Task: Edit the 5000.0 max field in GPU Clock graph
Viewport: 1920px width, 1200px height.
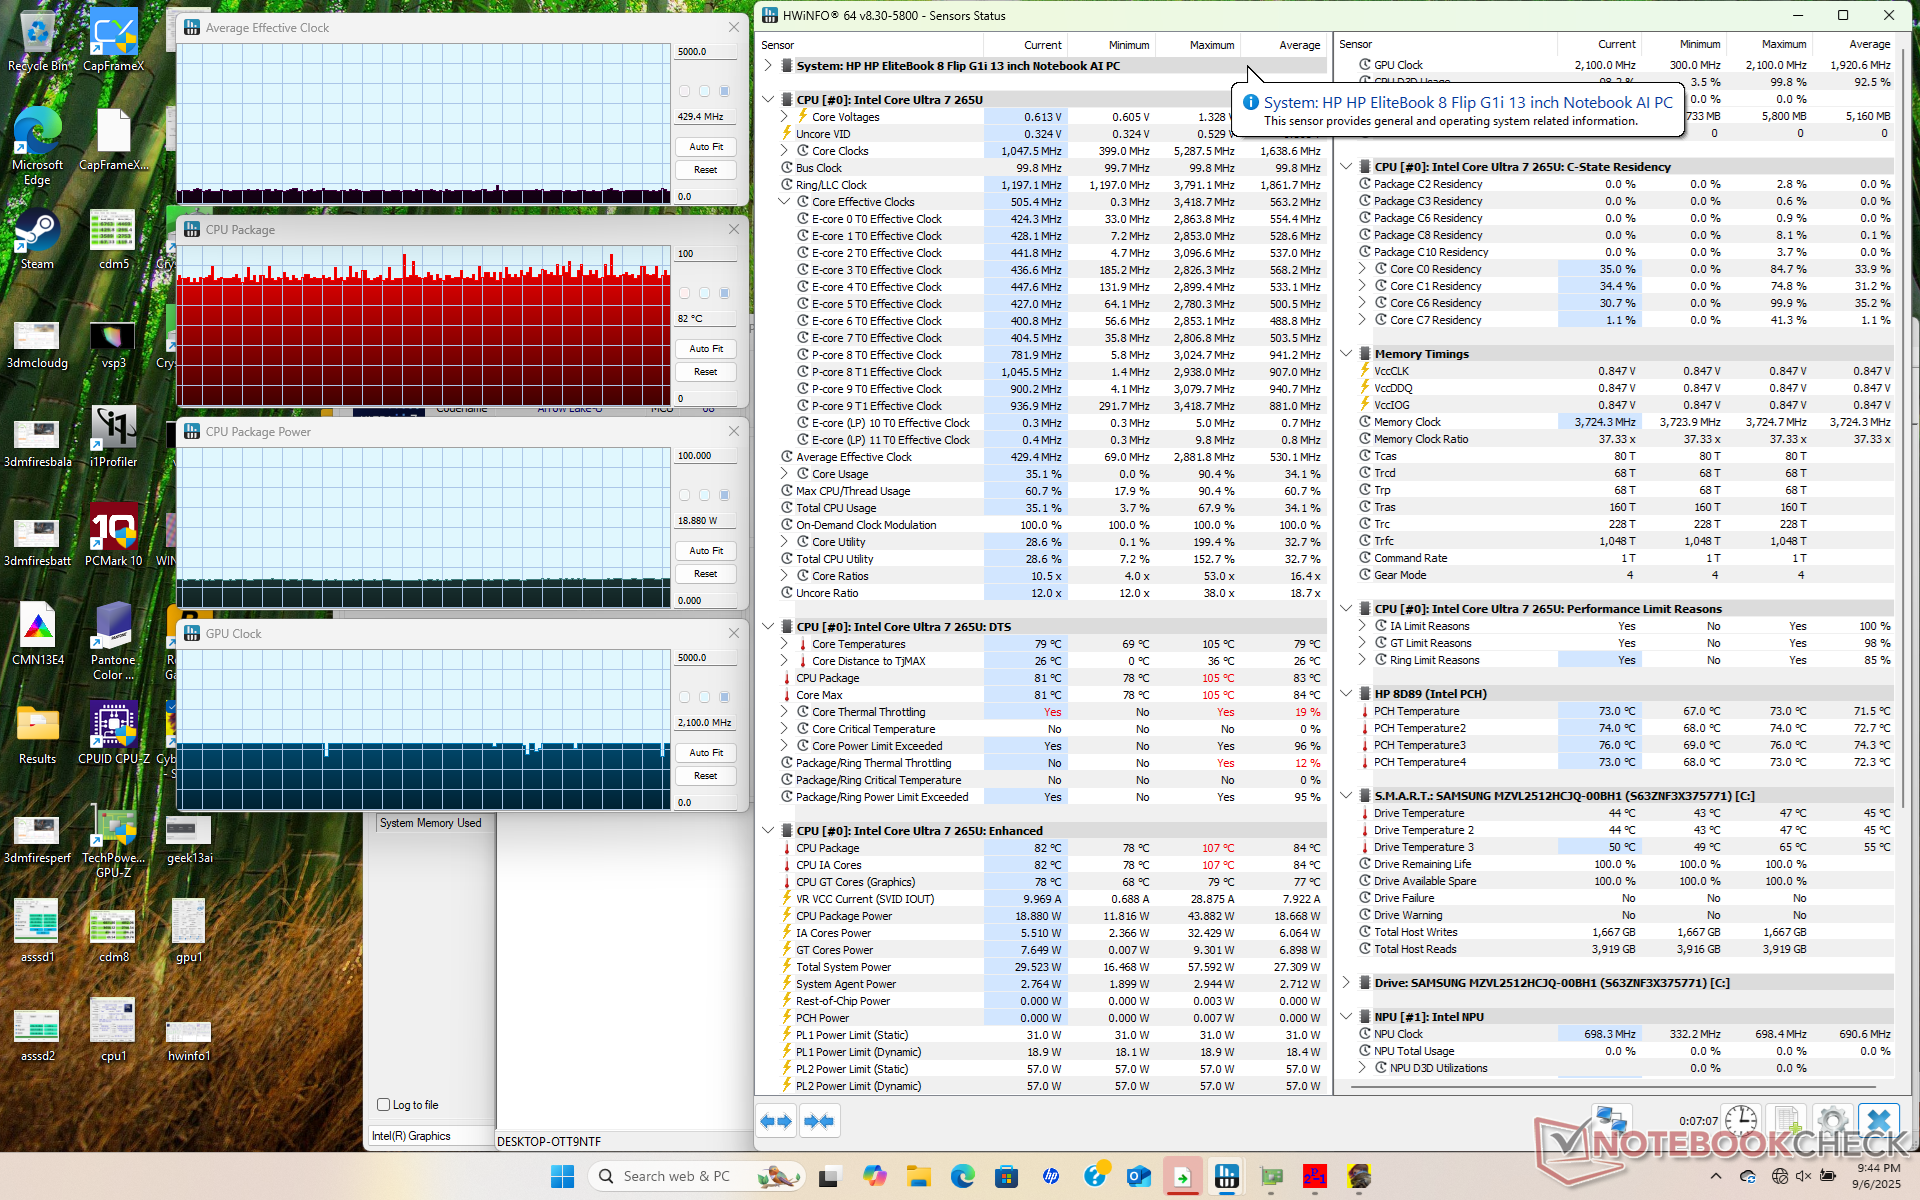Action: click(x=706, y=658)
